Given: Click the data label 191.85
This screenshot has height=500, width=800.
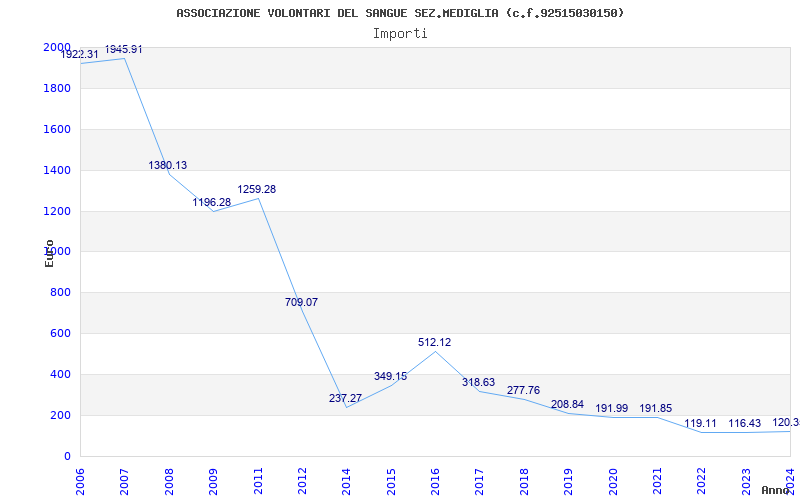Looking at the screenshot, I should pyautogui.click(x=656, y=408).
